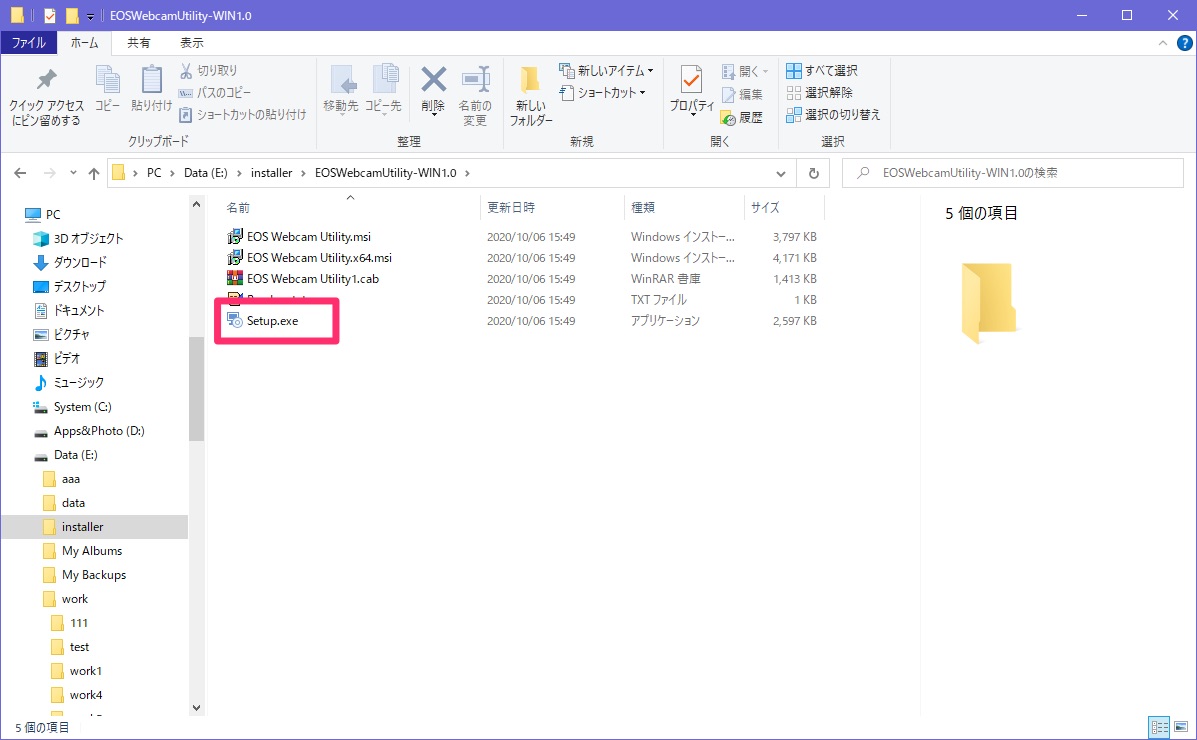Screen dimensions: 1197x740
Task: Go back with left arrow
Action: (21, 173)
